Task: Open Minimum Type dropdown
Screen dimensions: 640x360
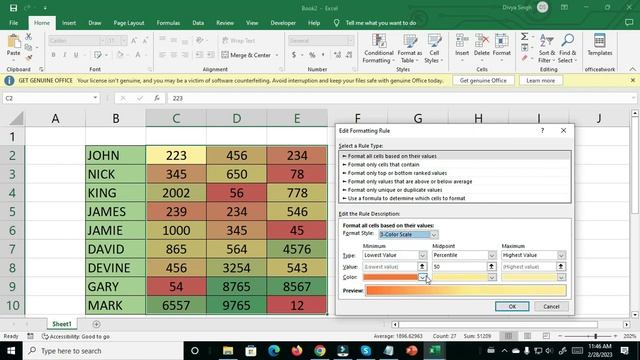Action: click(422, 255)
